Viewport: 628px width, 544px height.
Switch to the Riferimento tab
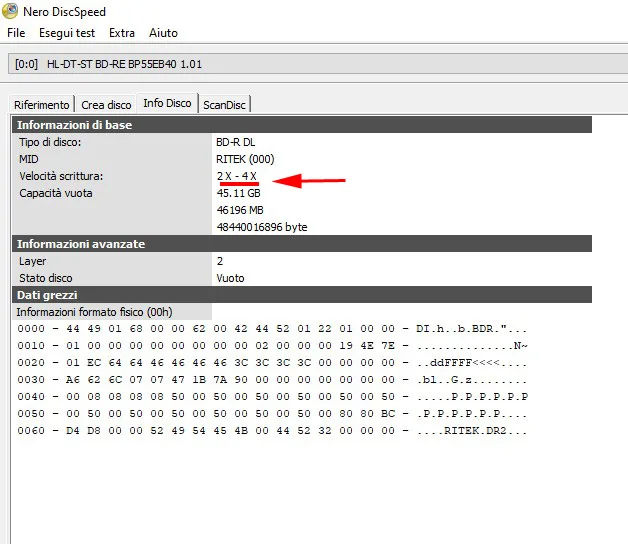point(42,105)
